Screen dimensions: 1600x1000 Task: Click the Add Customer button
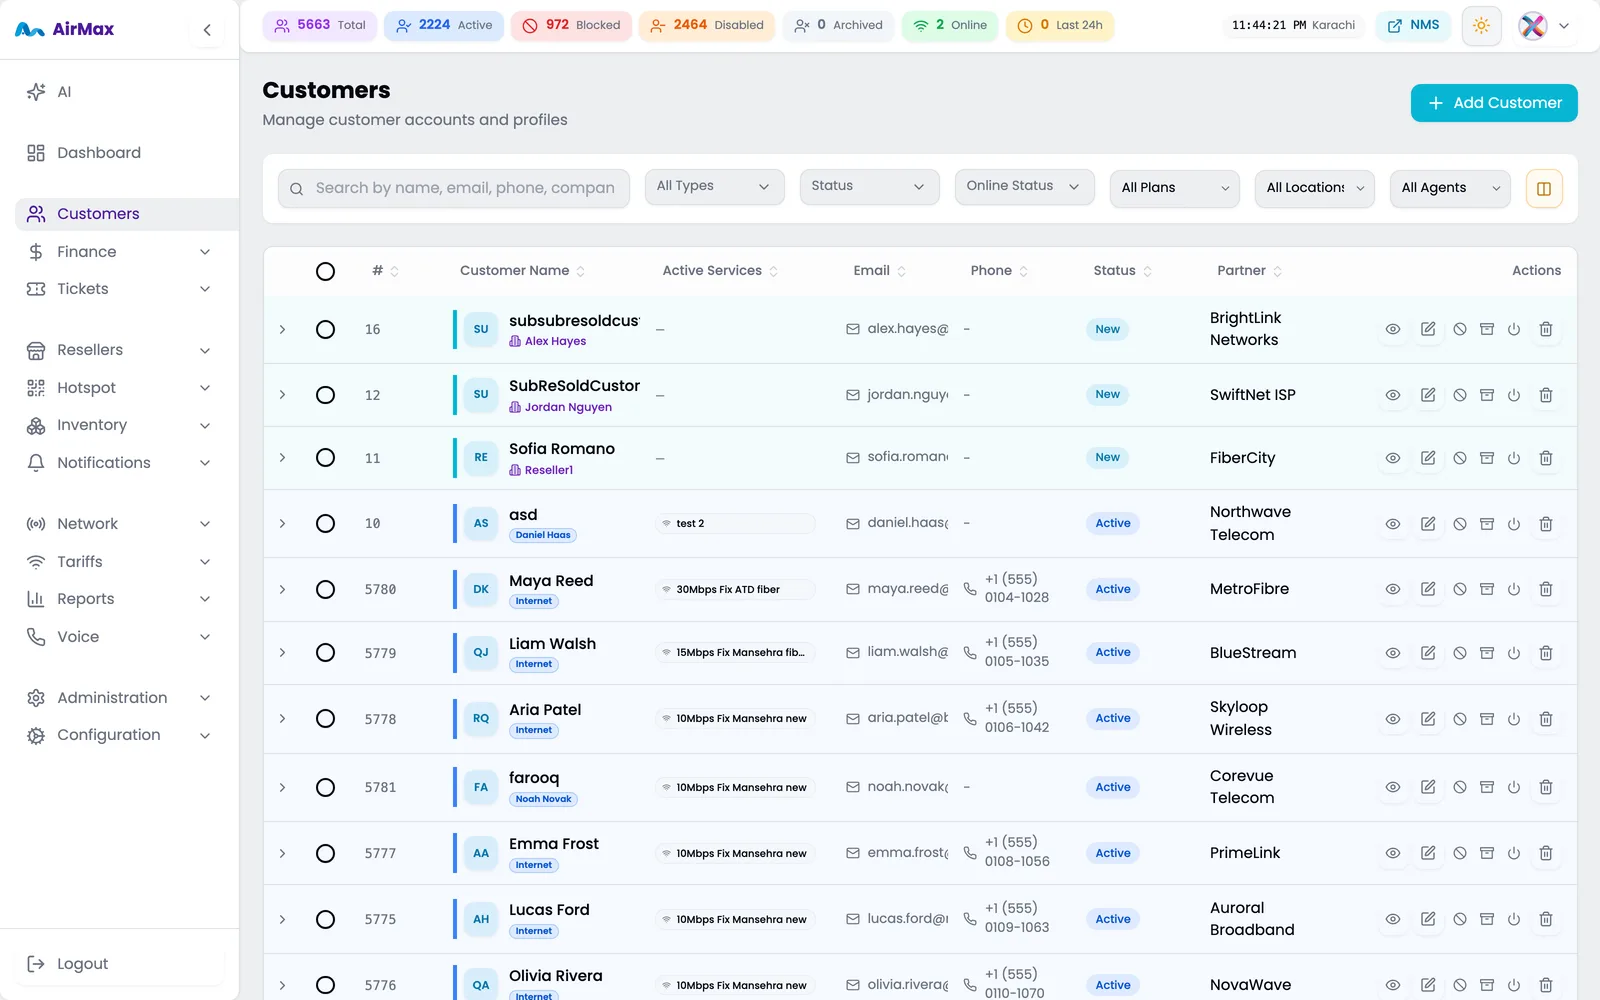pyautogui.click(x=1494, y=103)
